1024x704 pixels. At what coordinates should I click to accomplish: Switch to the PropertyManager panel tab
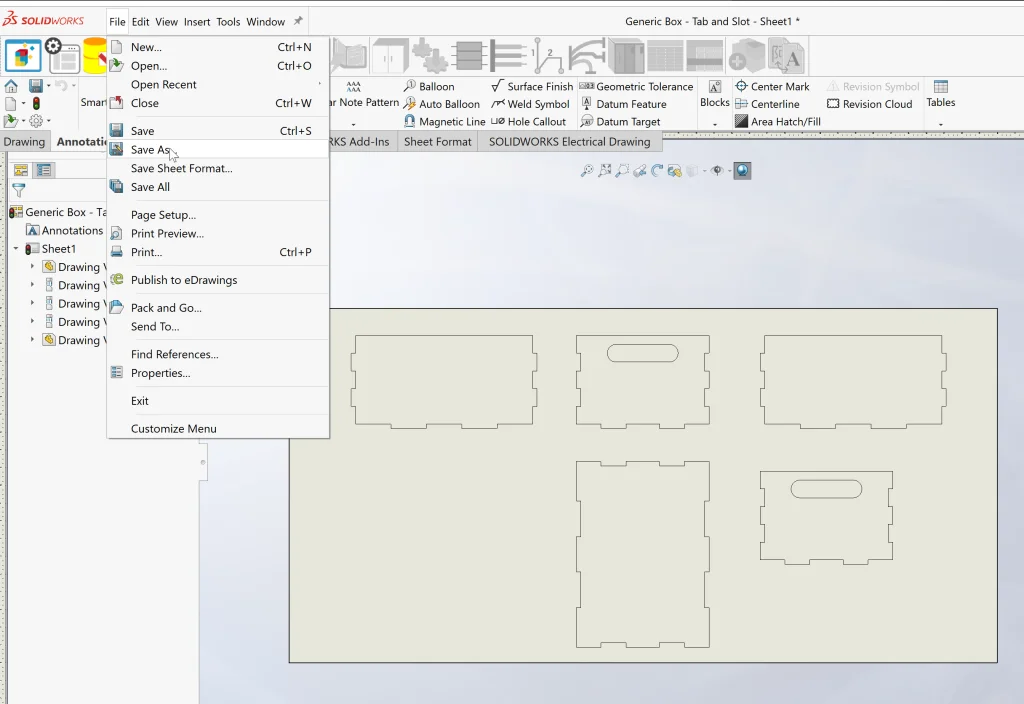[44, 170]
